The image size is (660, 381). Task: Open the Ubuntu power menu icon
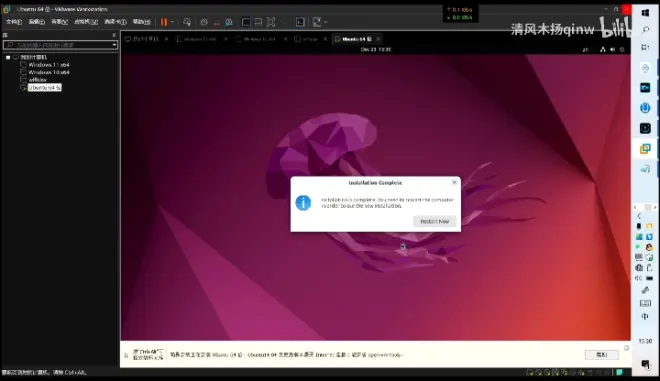(622, 49)
